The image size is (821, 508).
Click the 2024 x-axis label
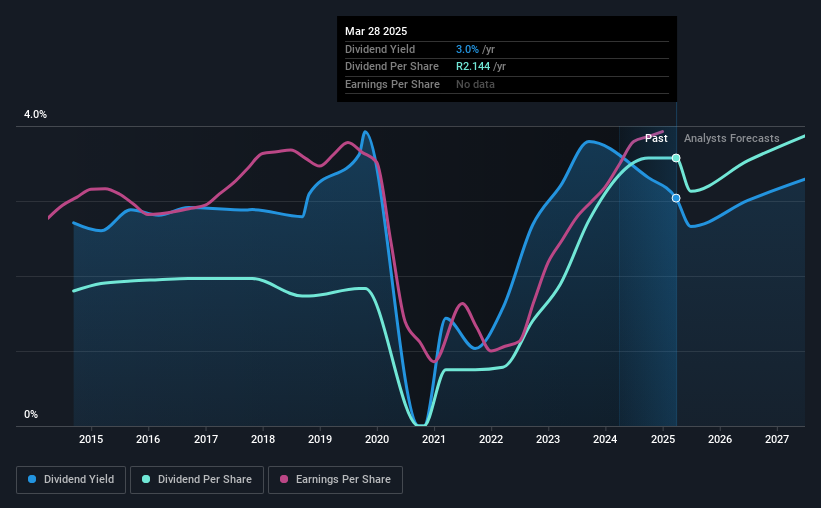click(x=605, y=439)
